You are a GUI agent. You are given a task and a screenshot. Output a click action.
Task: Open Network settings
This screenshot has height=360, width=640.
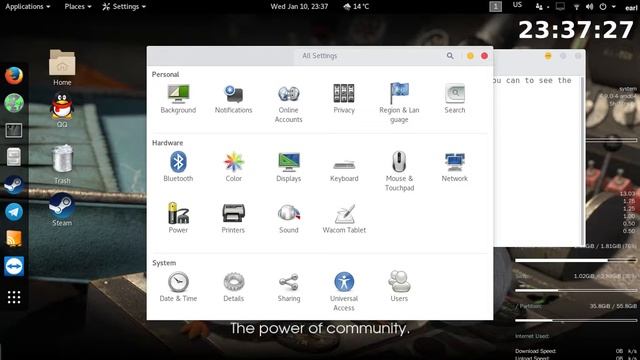[454, 167]
